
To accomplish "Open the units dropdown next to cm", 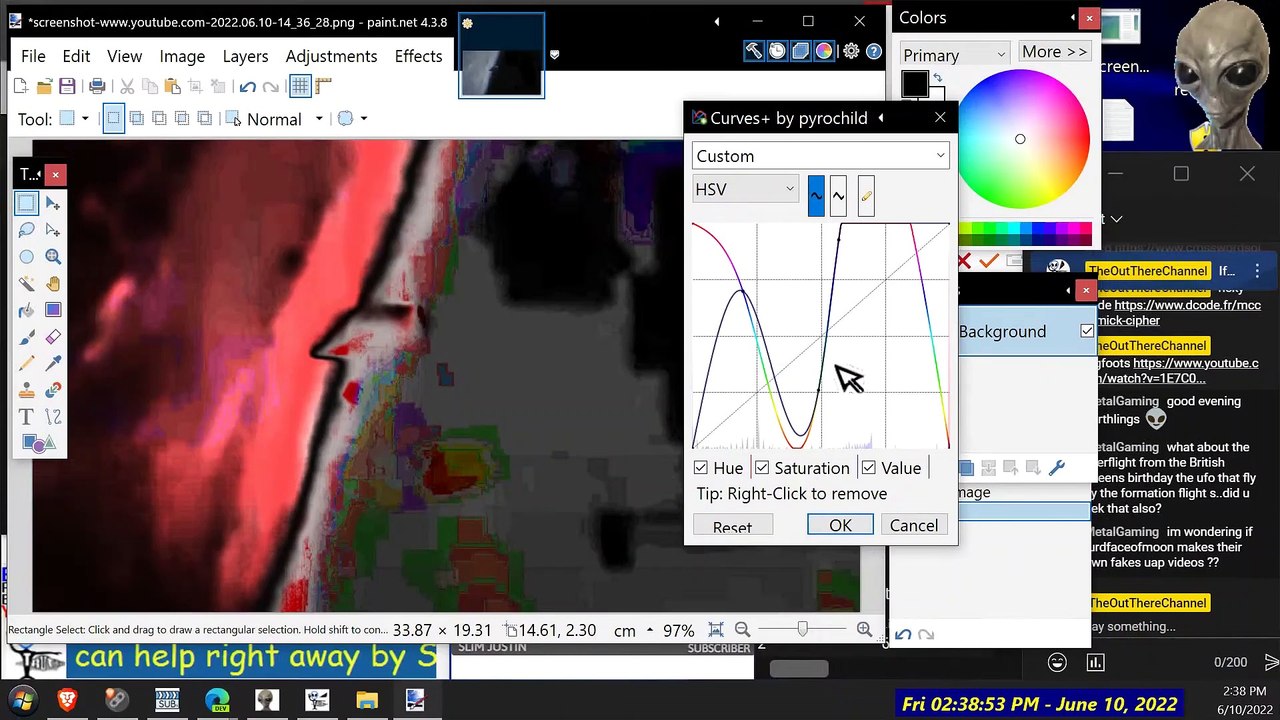I will (x=650, y=631).
